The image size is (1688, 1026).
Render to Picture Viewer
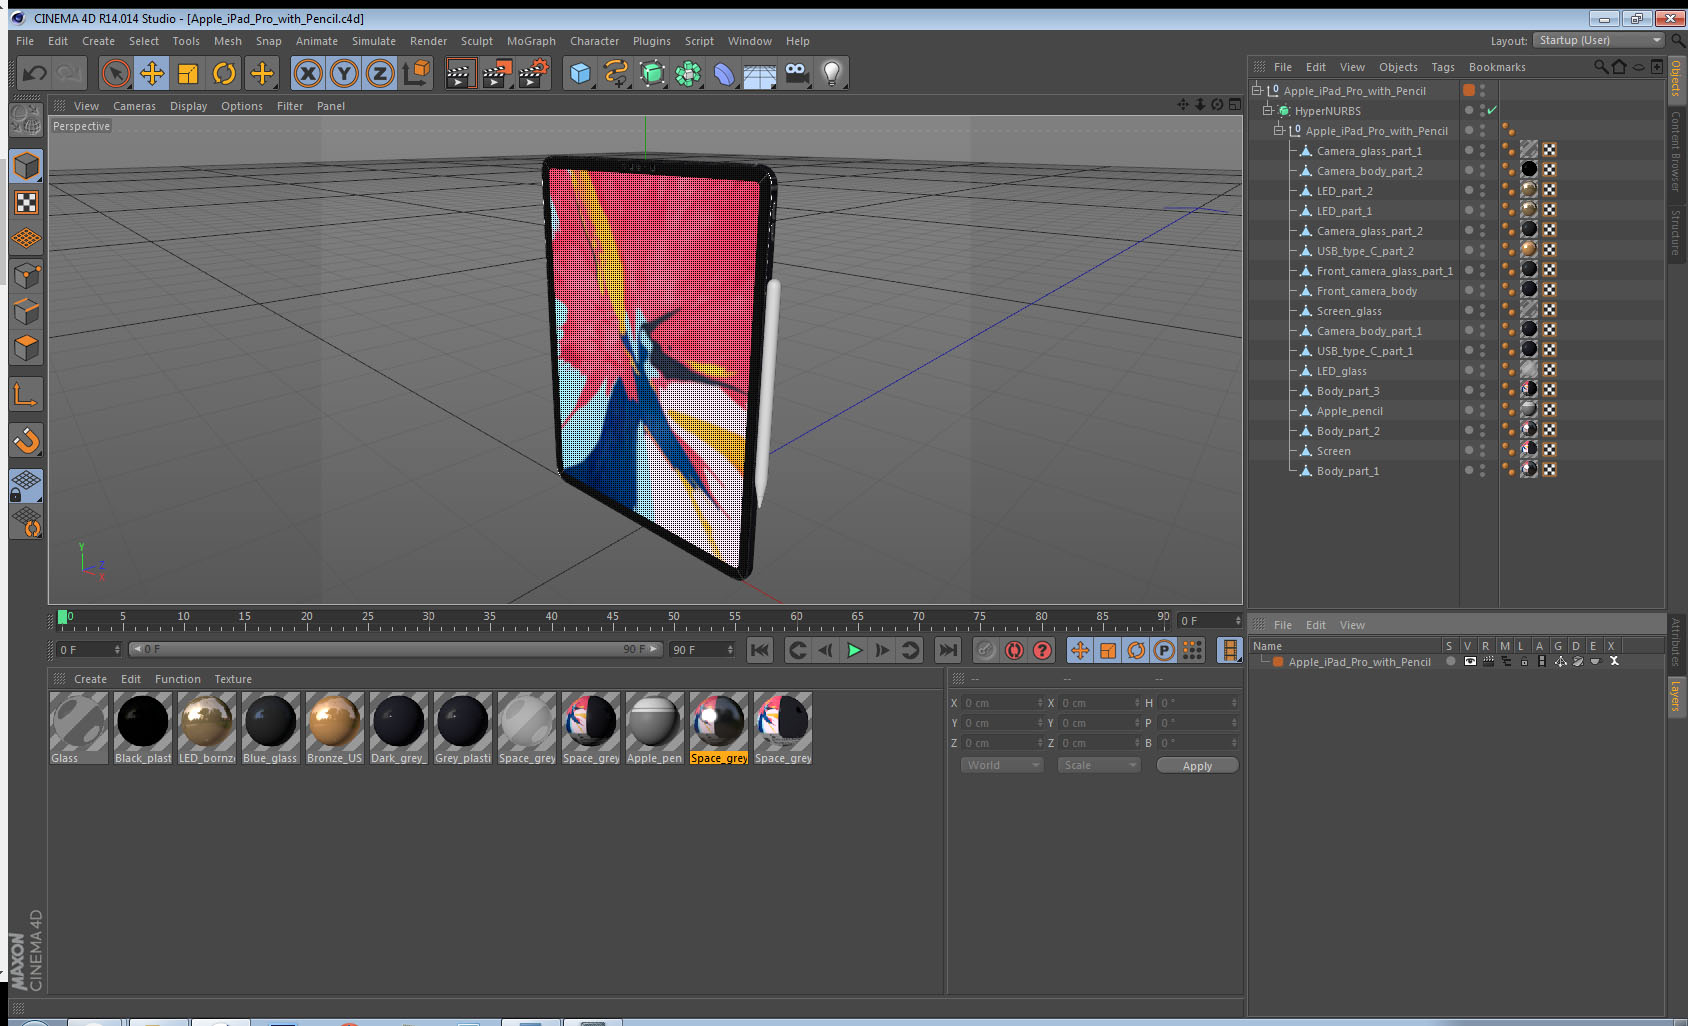497,73
